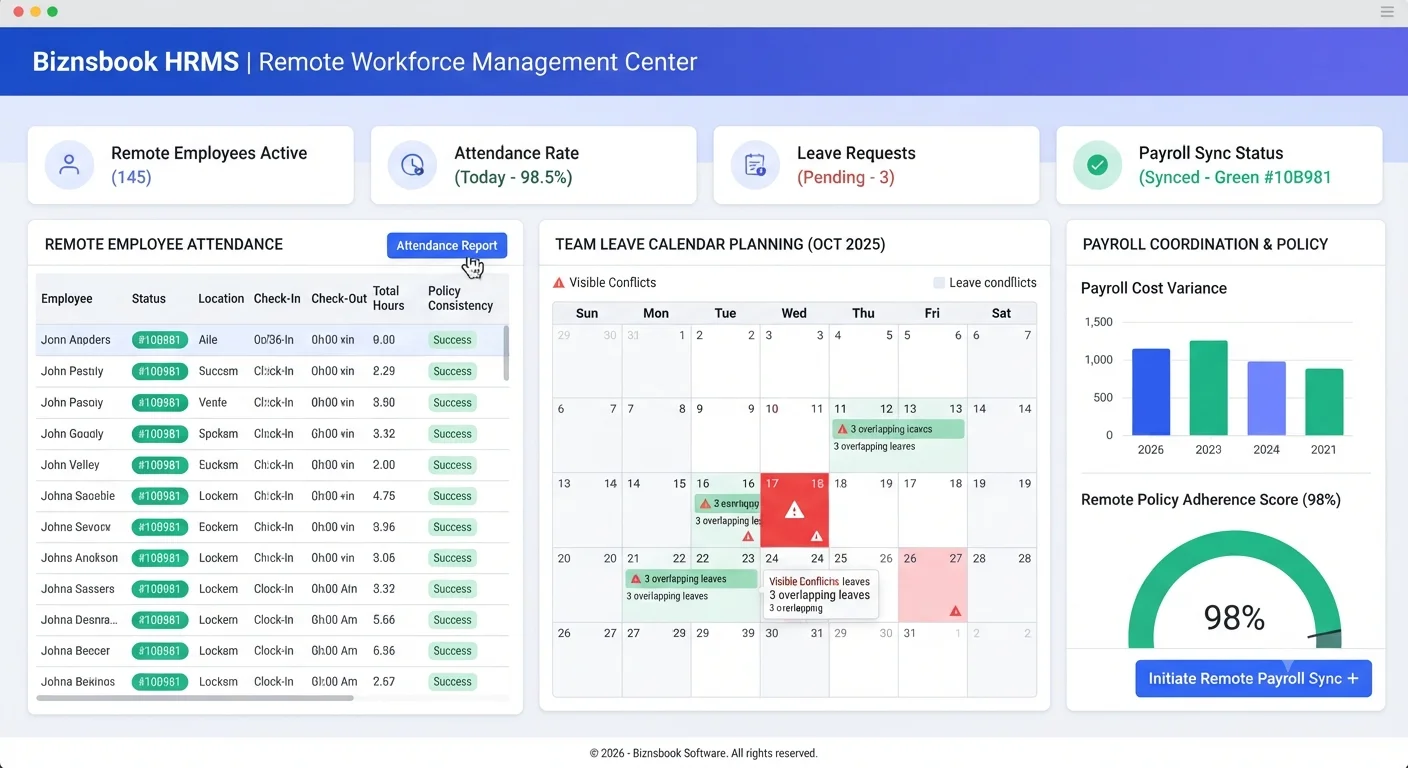The image size is (1408, 768).
Task: Select employee John Pestily
Action: [72, 371]
